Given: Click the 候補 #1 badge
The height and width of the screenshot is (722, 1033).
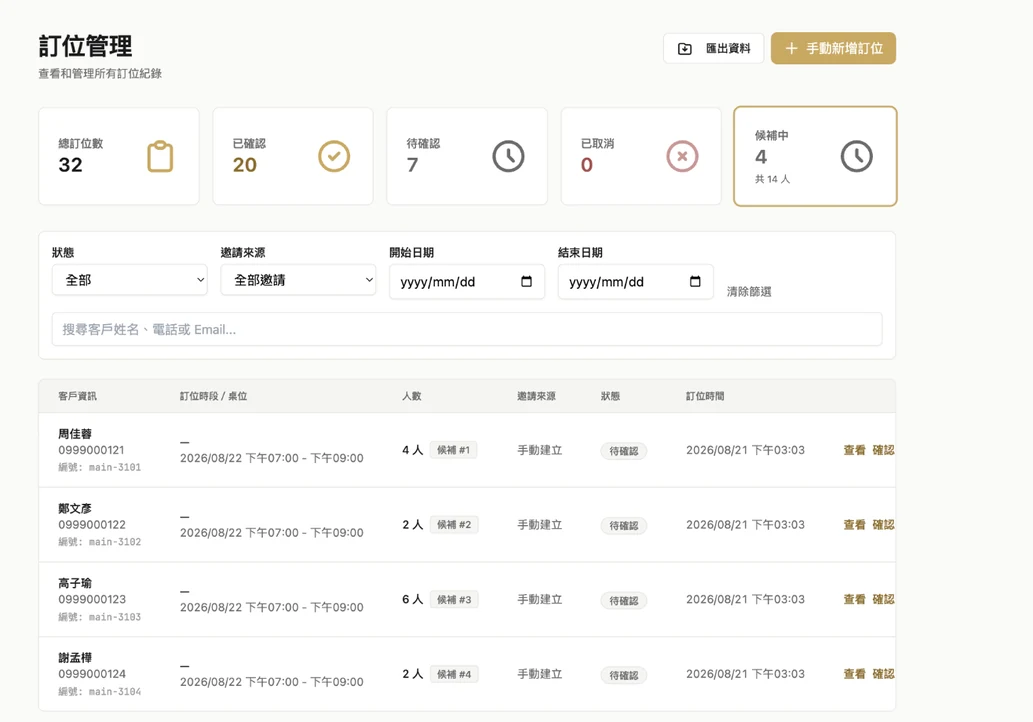Looking at the screenshot, I should (x=453, y=450).
